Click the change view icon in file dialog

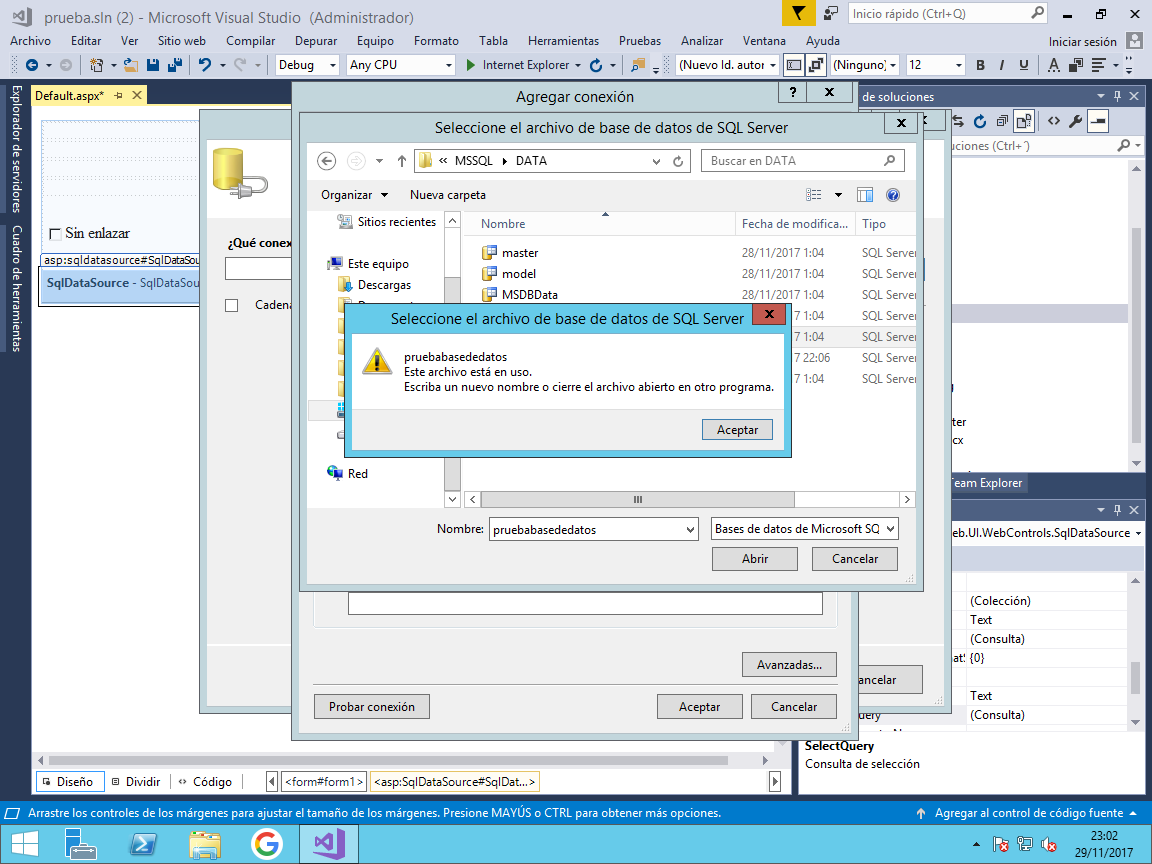(813, 195)
